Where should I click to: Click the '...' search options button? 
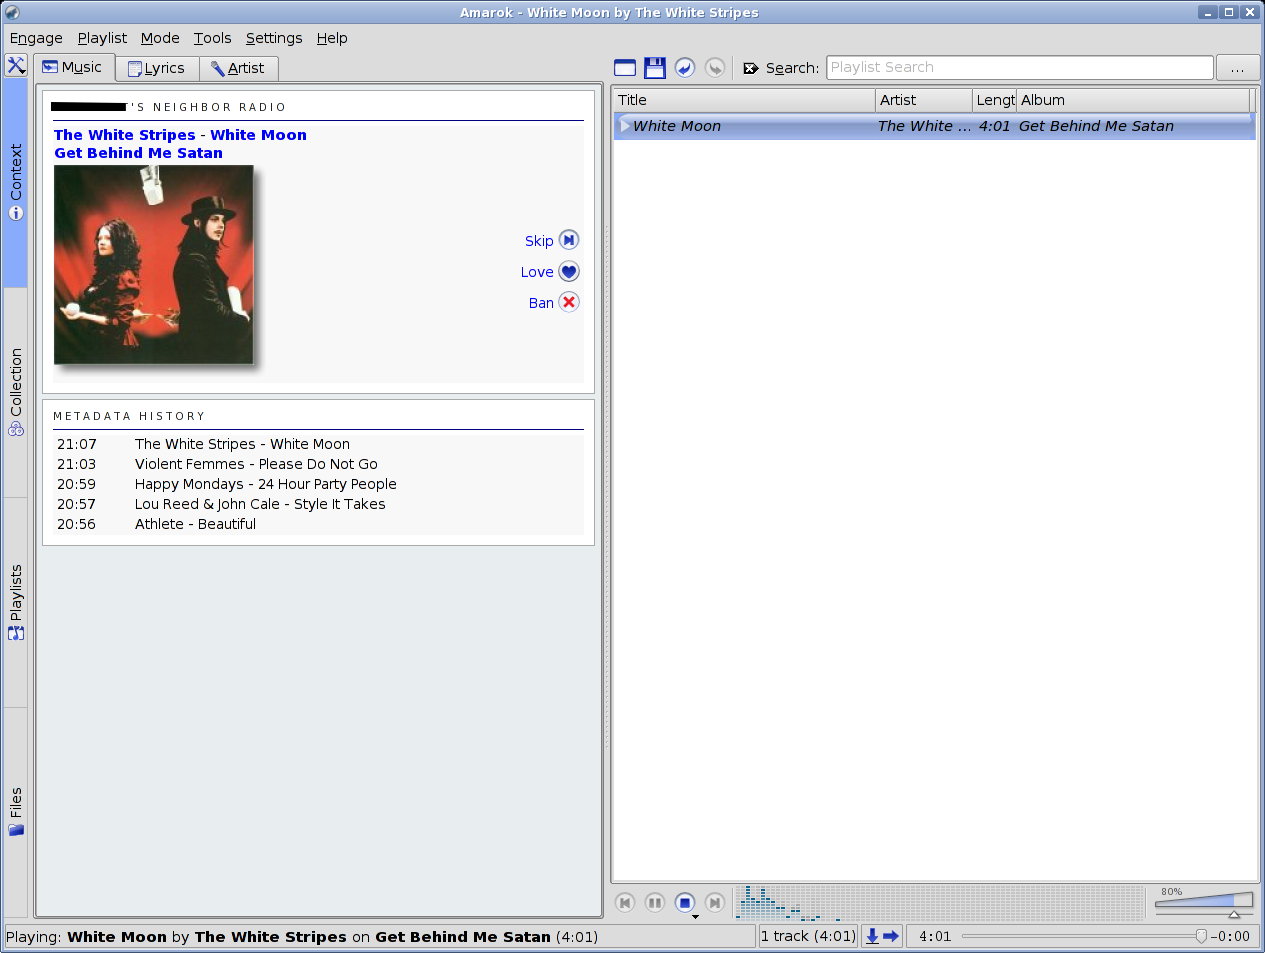tap(1238, 68)
